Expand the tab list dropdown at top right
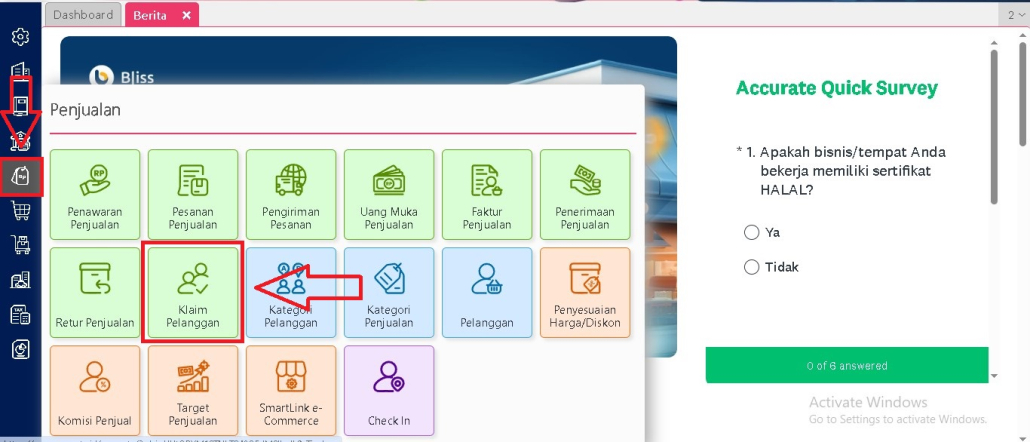 (1014, 15)
